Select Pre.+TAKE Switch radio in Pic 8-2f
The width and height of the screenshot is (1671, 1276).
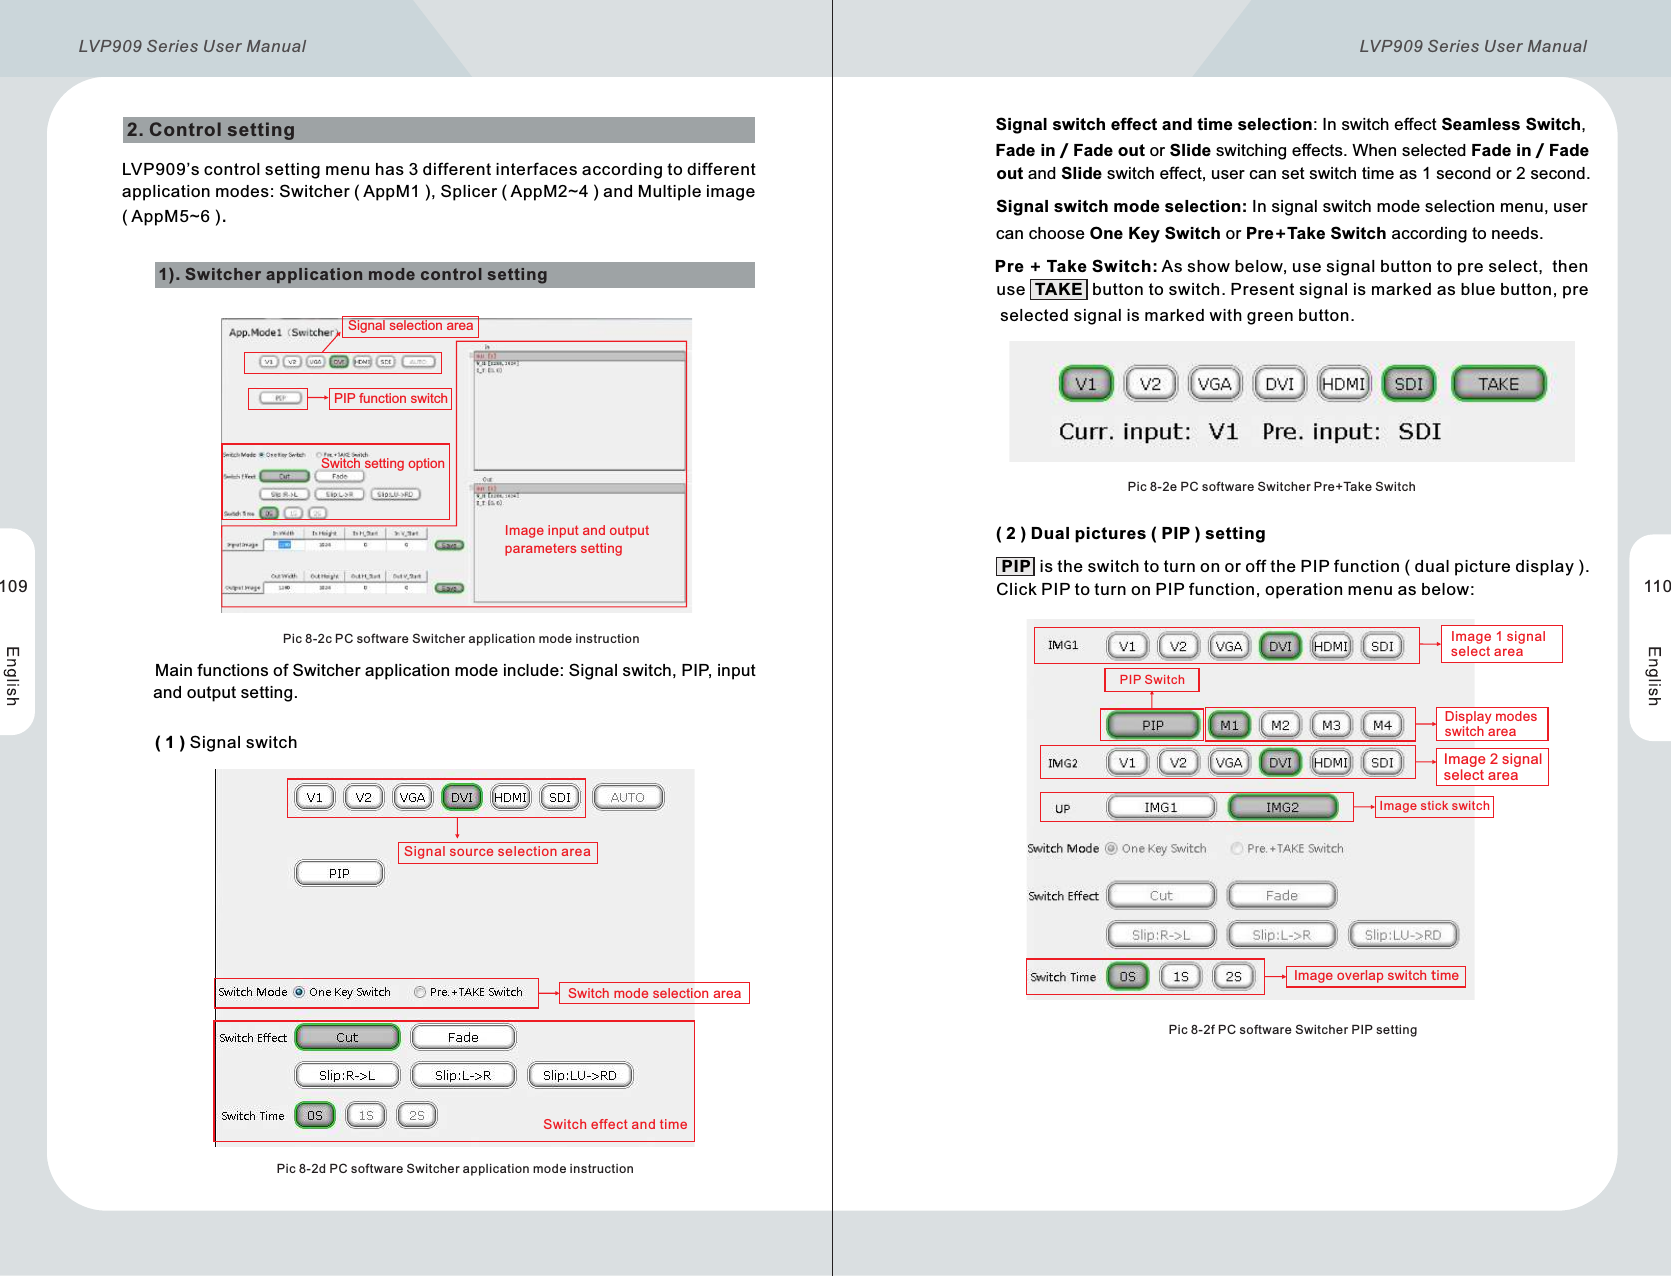click(x=1237, y=848)
